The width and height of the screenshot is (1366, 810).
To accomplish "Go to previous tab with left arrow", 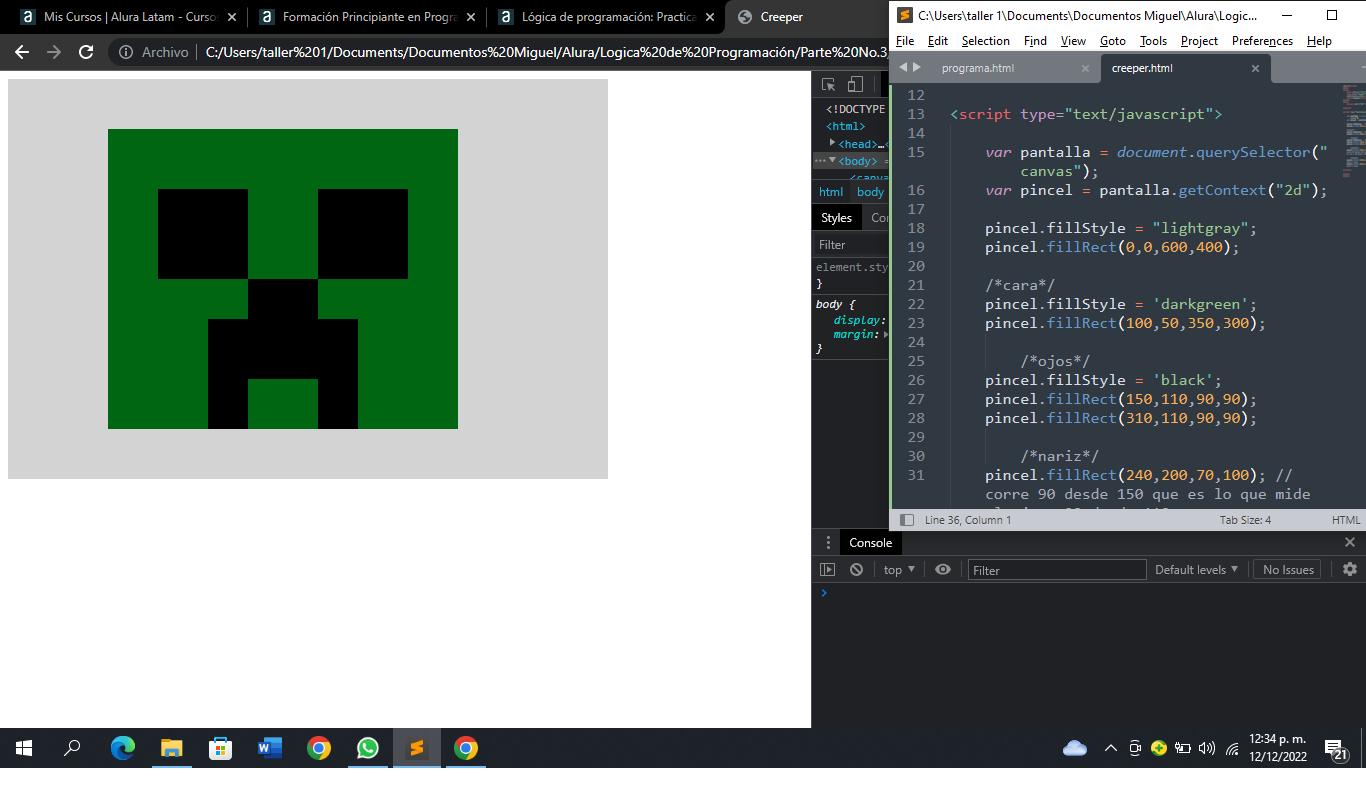I will pyautogui.click(x=903, y=67).
